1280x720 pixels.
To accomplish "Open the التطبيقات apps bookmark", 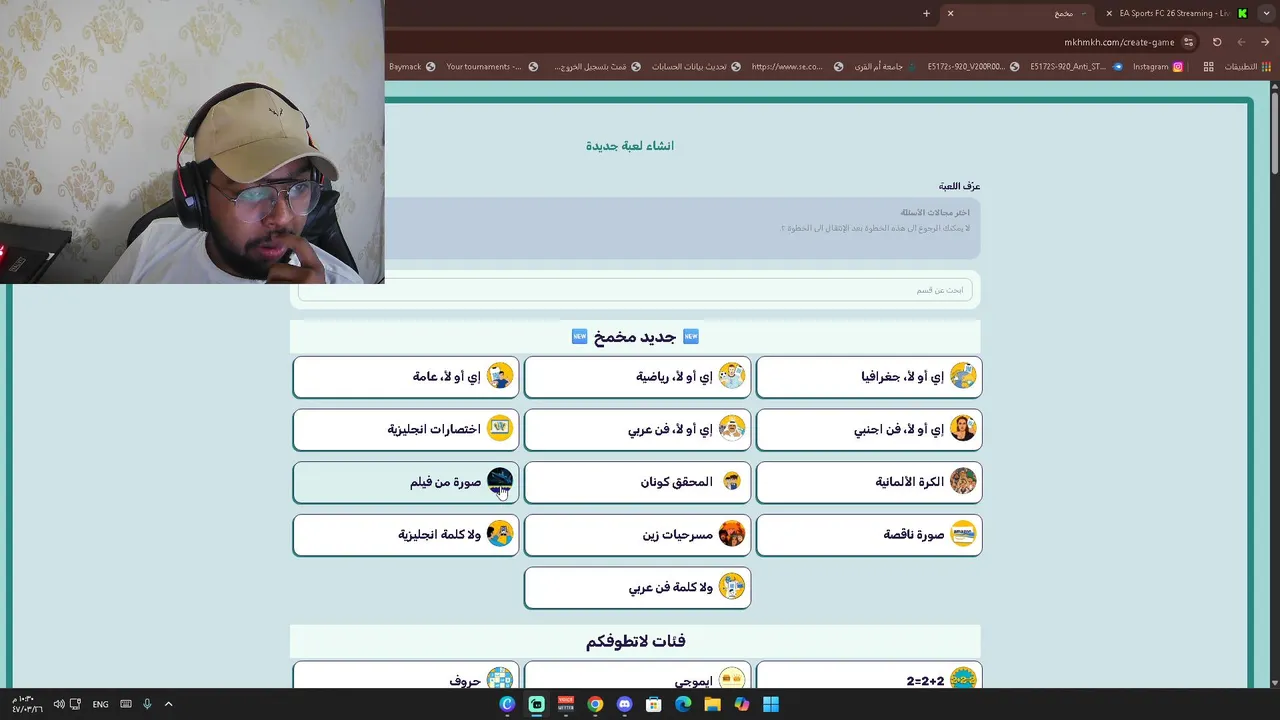I will [x=1248, y=66].
